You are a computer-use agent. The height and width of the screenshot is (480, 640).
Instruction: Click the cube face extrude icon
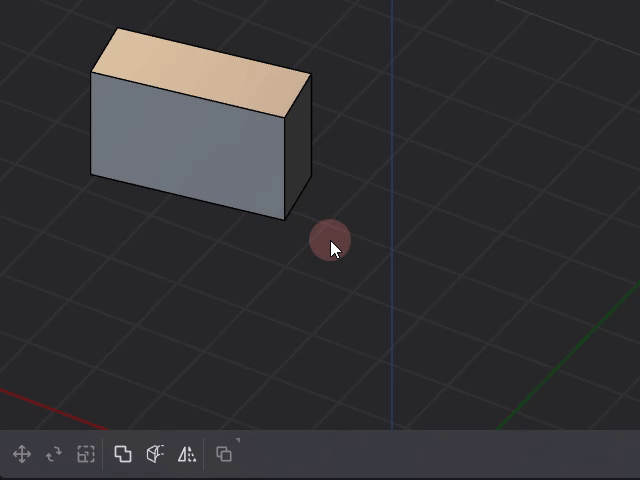pyautogui.click(x=155, y=454)
